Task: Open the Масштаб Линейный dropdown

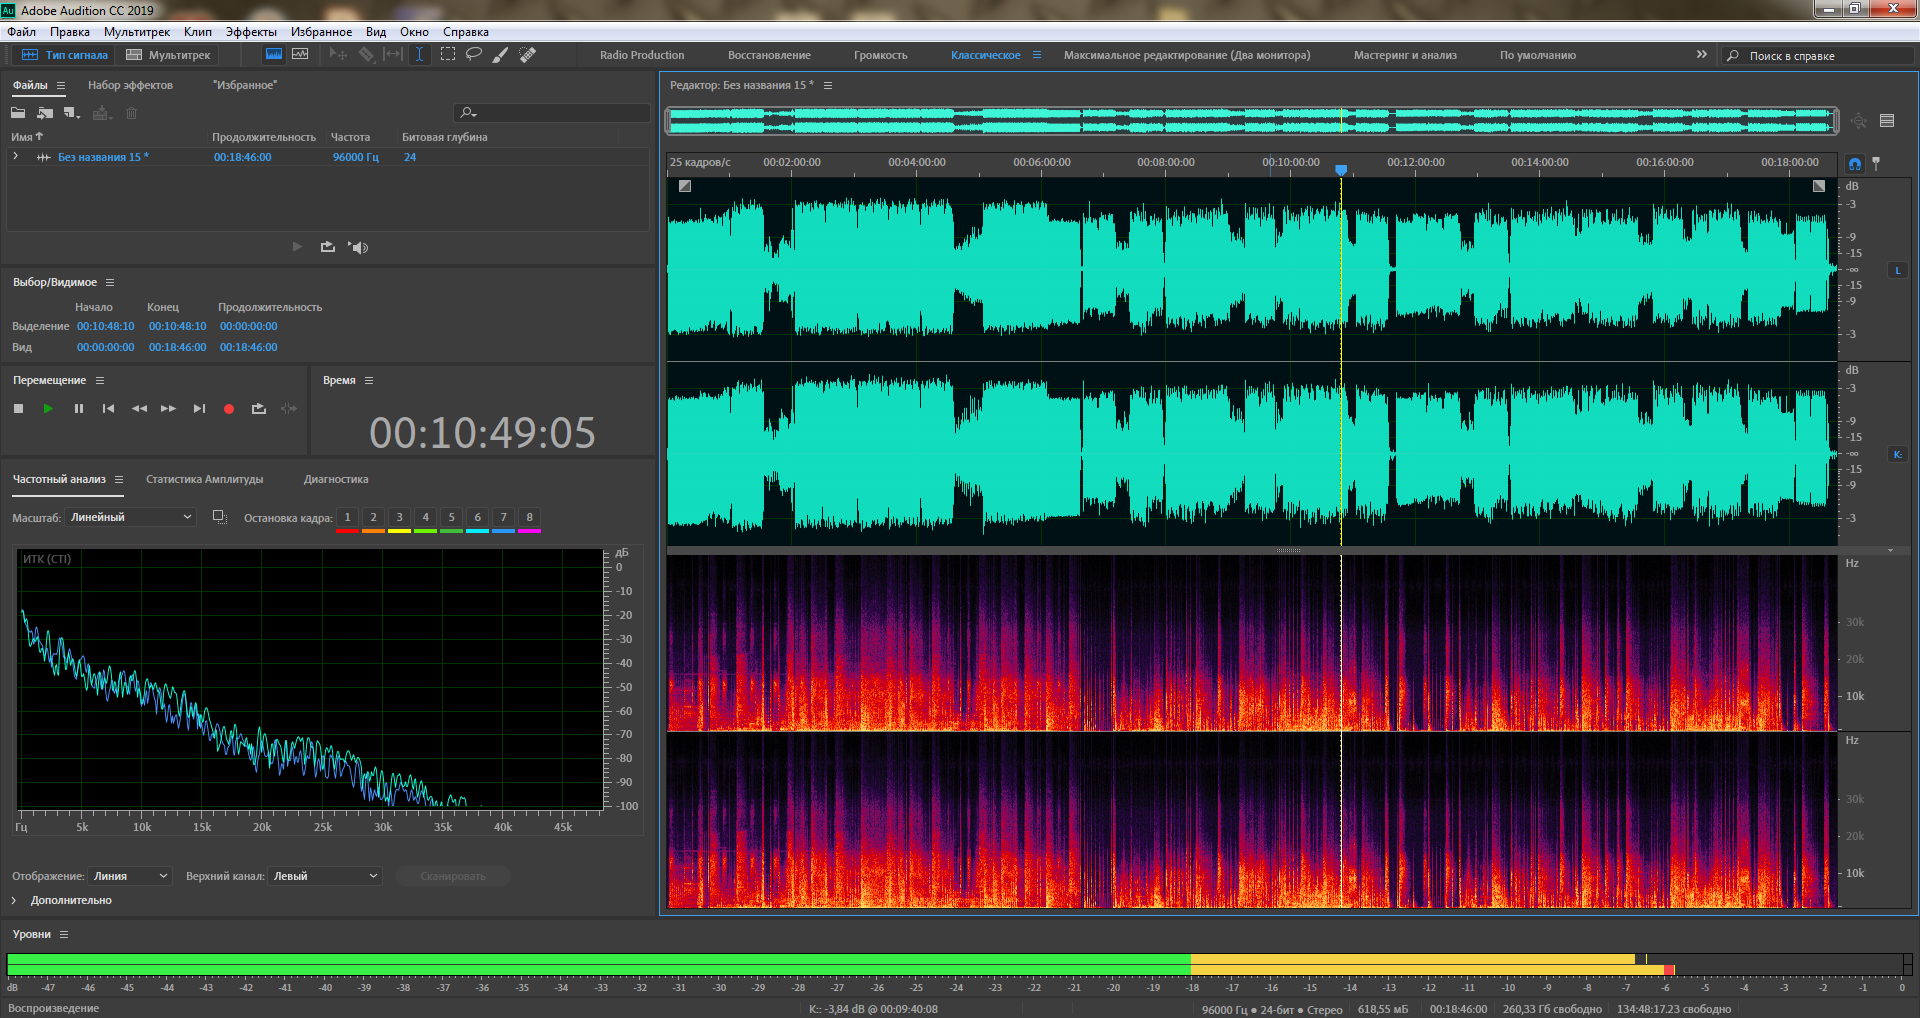Action: [x=131, y=517]
